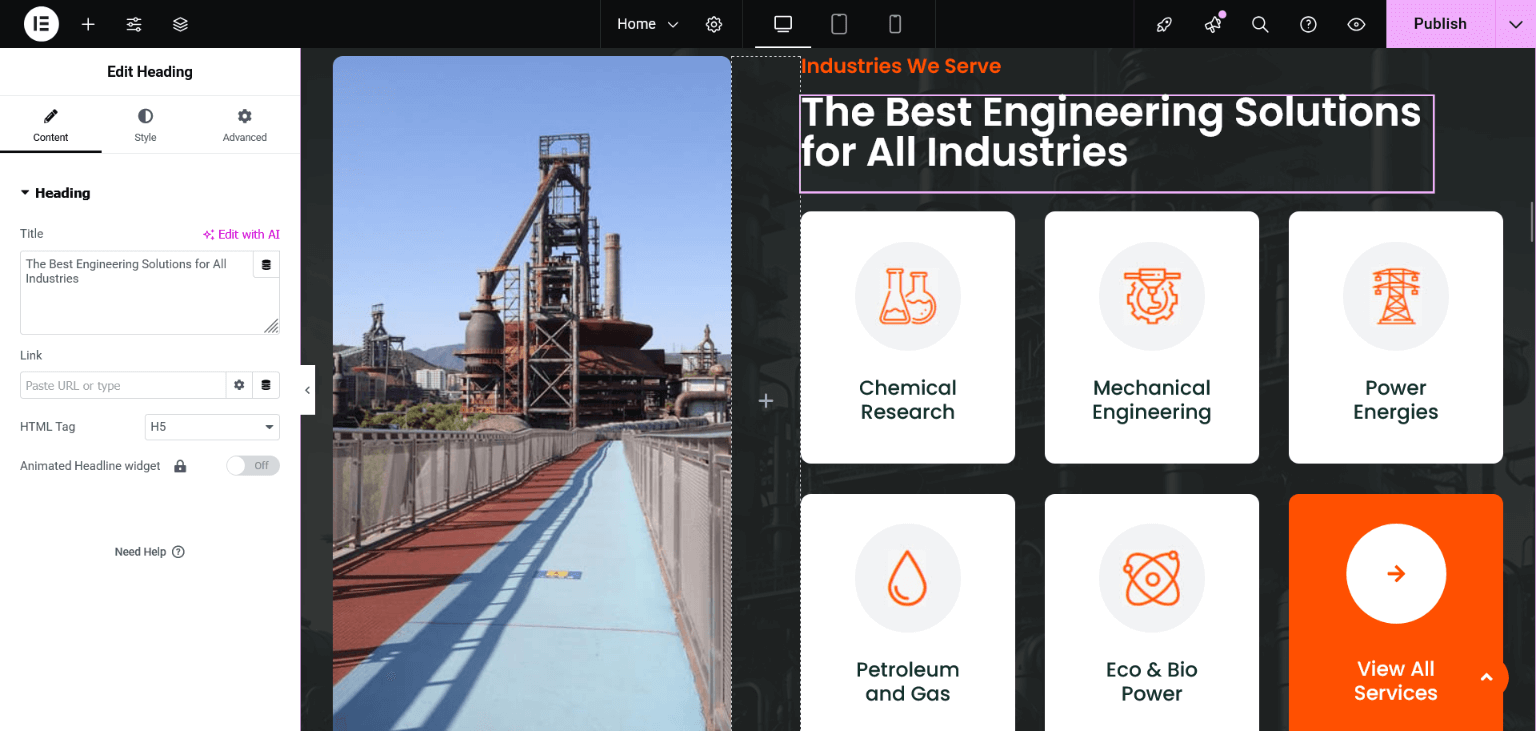
Task: Click the Edit Heading panel title
Action: [x=150, y=72]
